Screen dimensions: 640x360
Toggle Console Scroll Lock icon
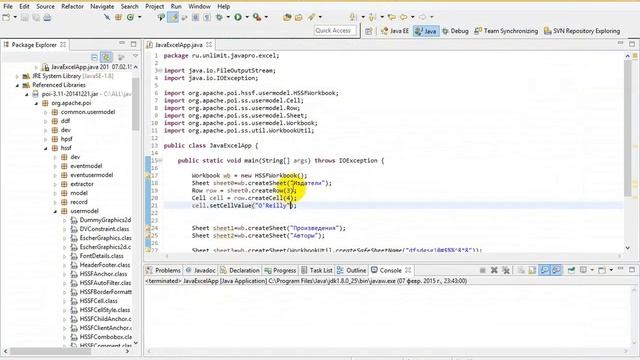(532, 270)
